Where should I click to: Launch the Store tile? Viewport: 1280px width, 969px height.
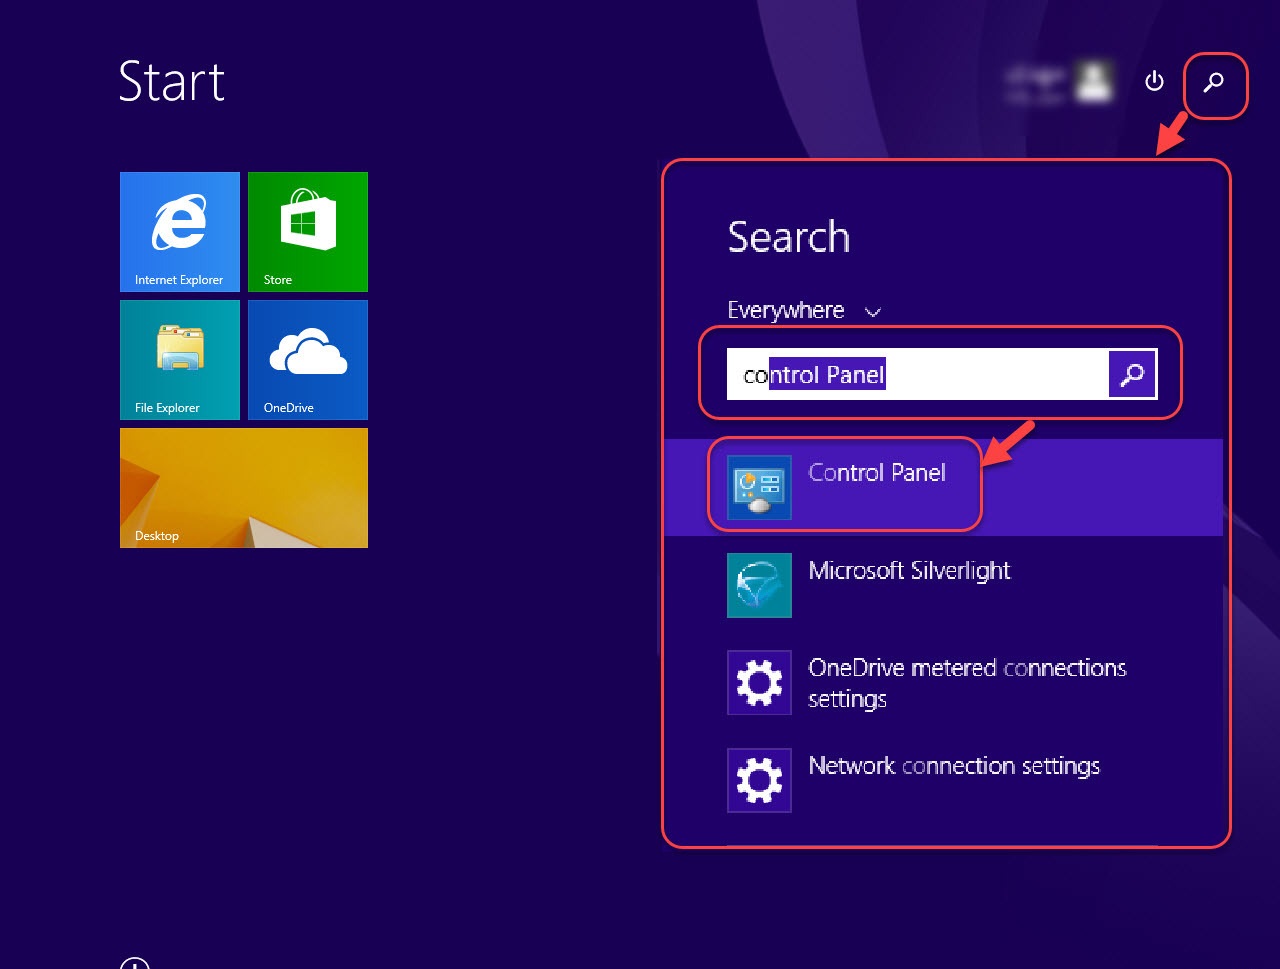308,232
